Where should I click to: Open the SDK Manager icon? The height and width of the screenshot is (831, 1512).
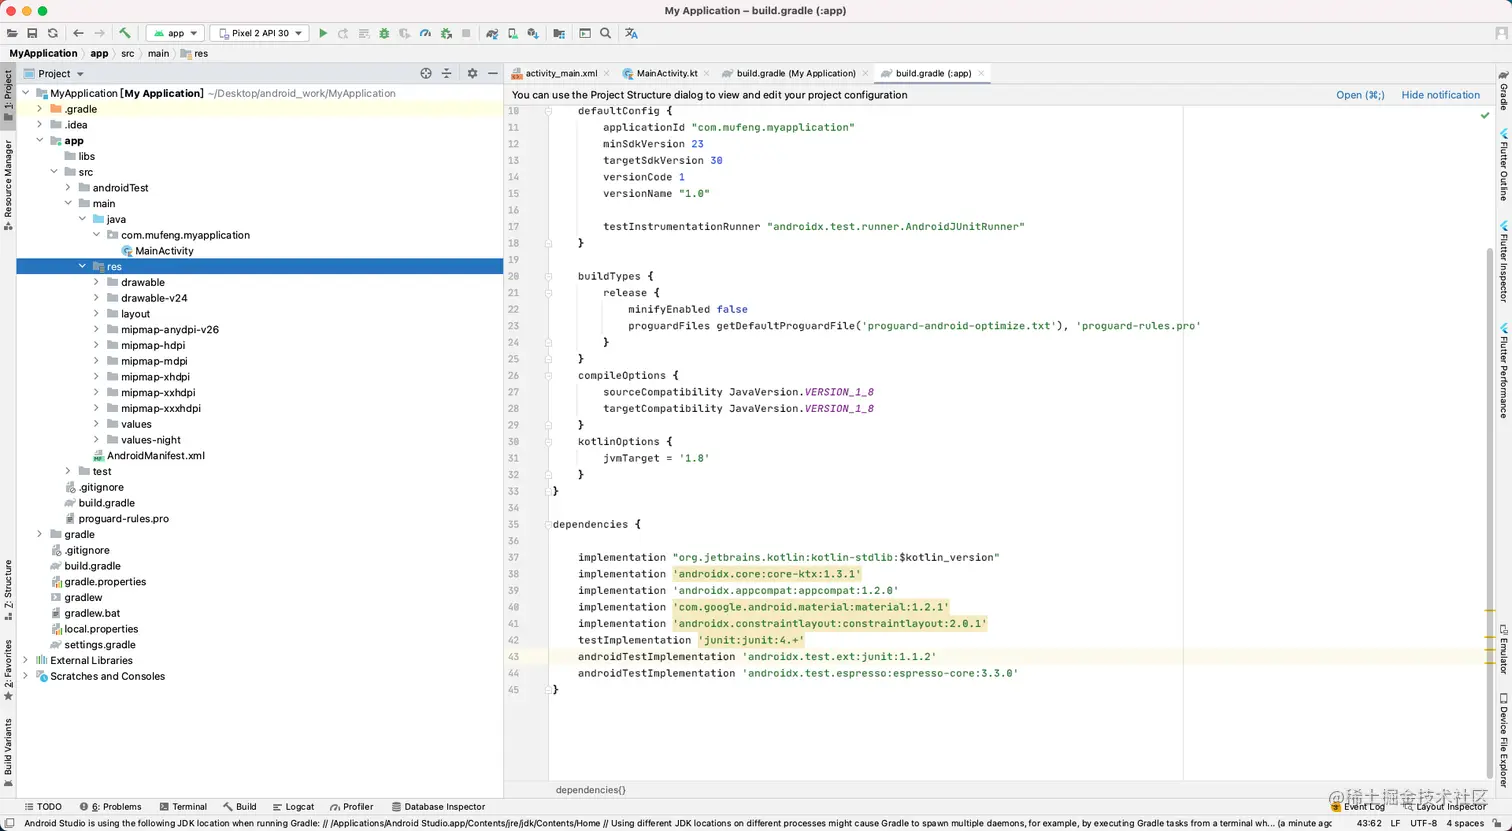pos(533,33)
